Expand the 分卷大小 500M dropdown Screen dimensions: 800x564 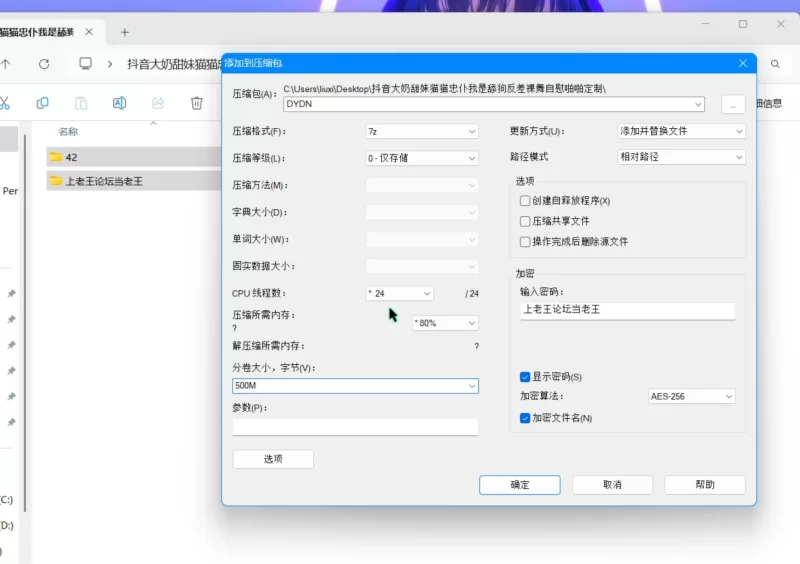(472, 386)
